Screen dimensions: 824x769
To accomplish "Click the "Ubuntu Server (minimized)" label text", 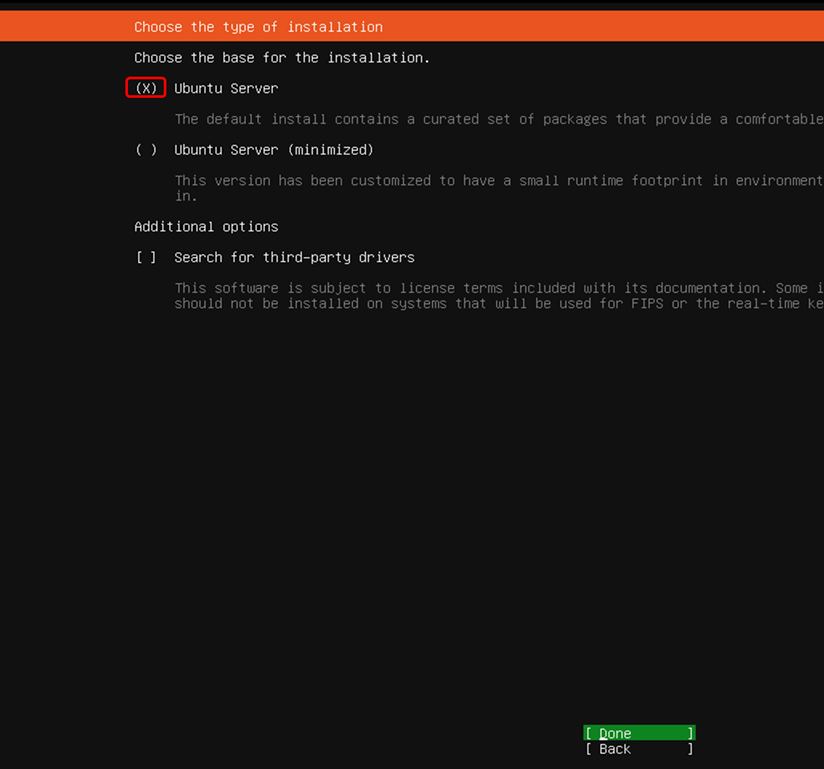I will (274, 150).
